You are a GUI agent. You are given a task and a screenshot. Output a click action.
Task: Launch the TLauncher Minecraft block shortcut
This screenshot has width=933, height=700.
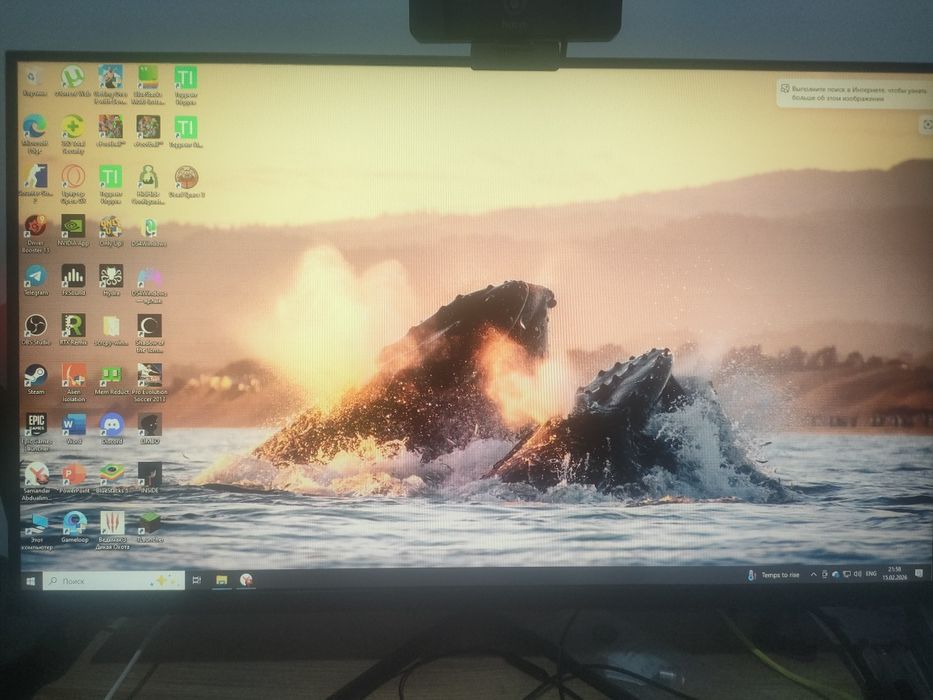click(x=150, y=527)
